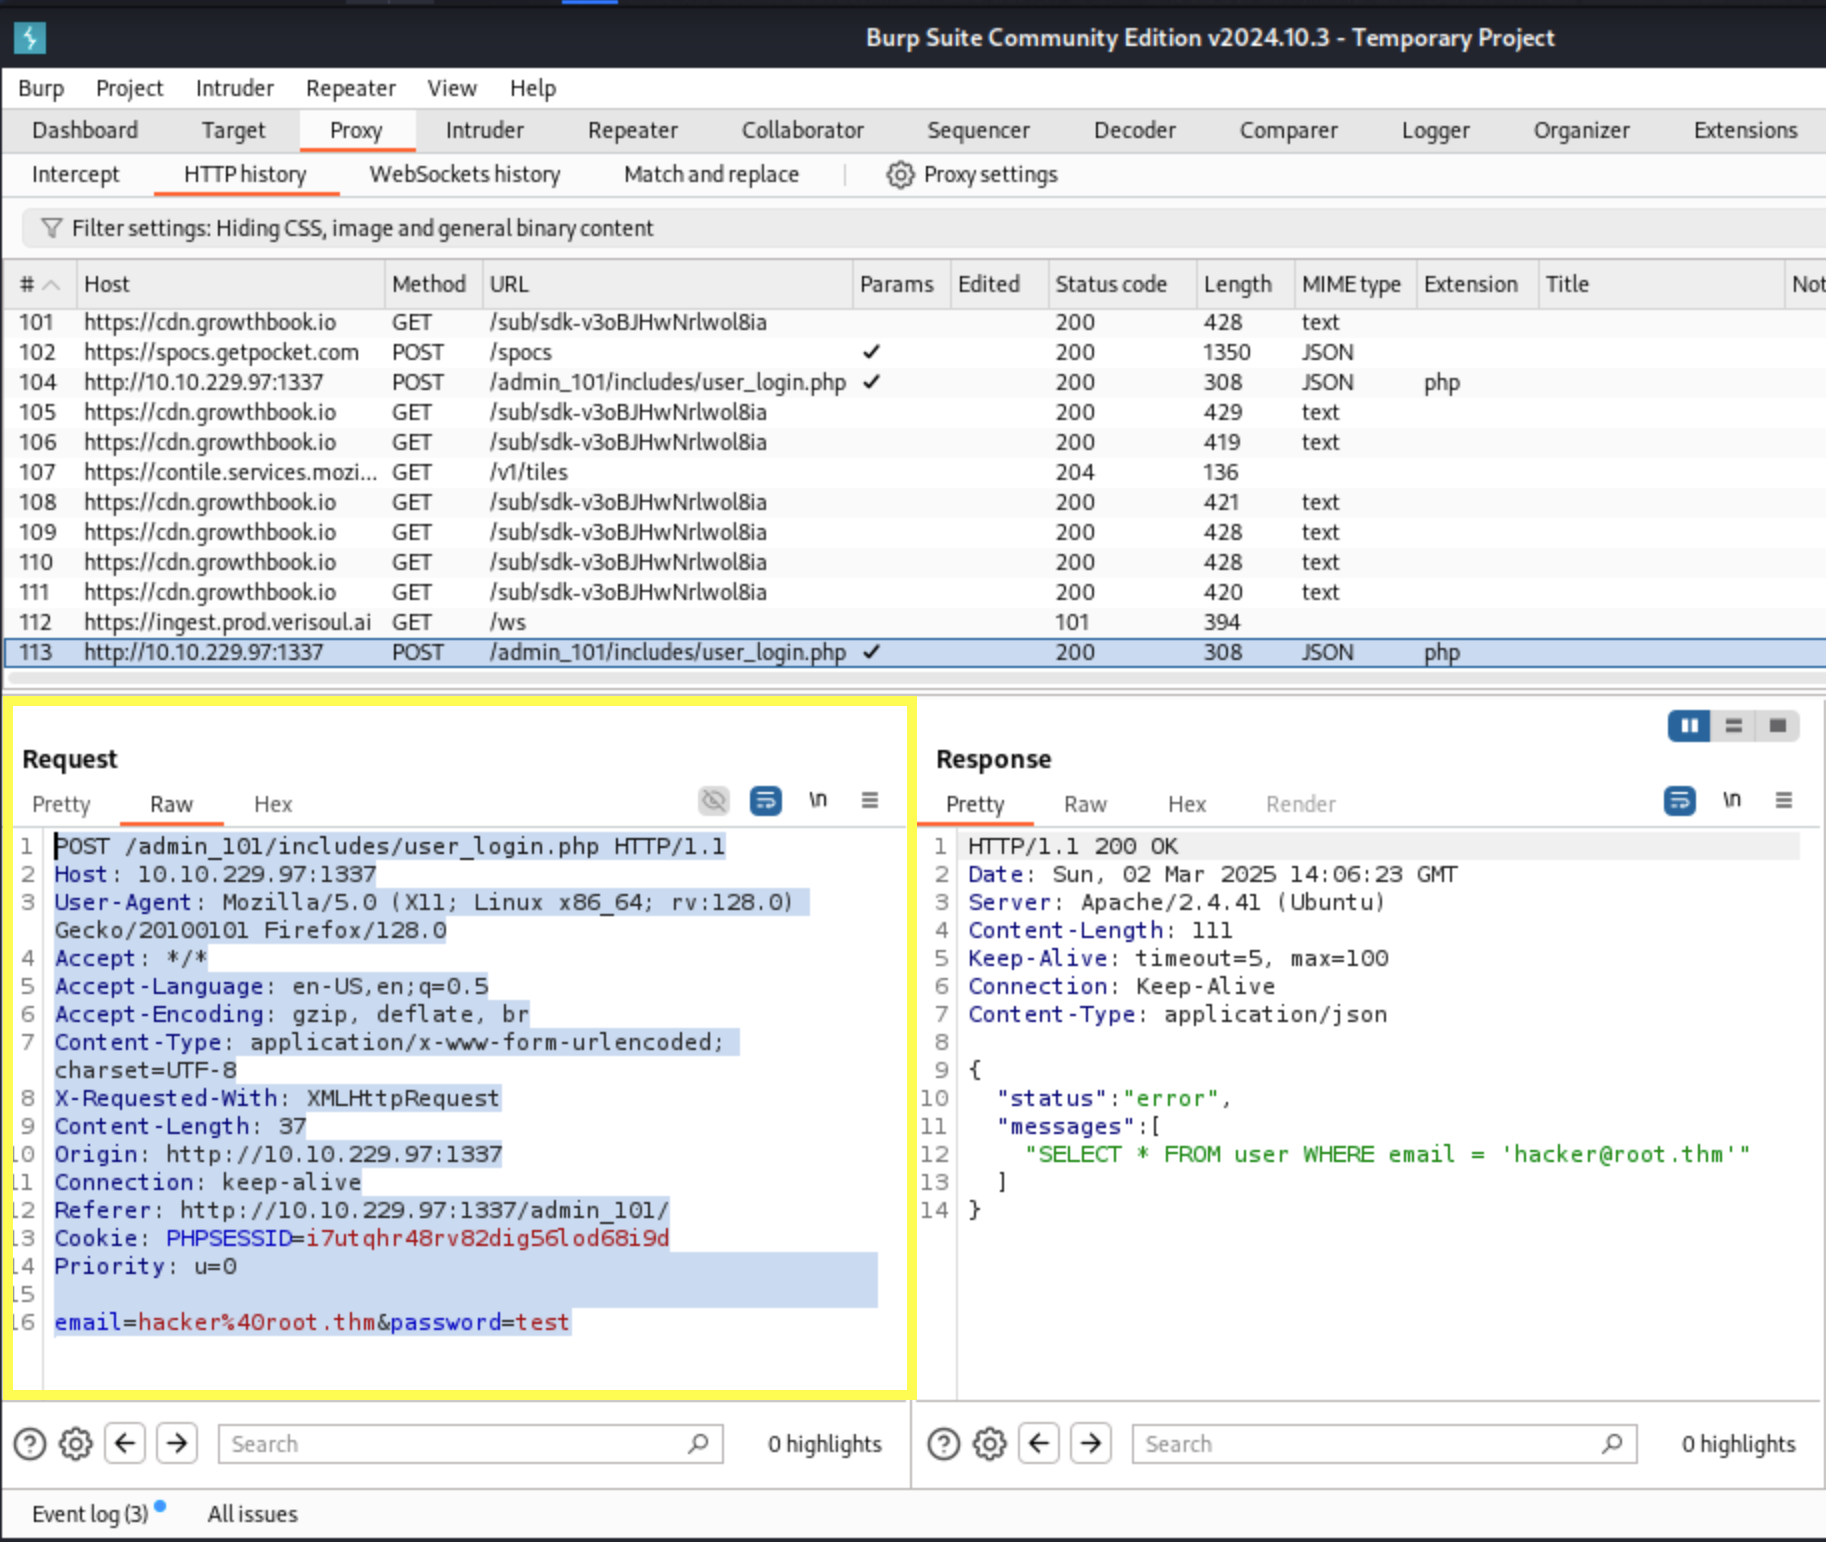Switch Request view to Hex
The height and width of the screenshot is (1542, 1826).
click(272, 803)
